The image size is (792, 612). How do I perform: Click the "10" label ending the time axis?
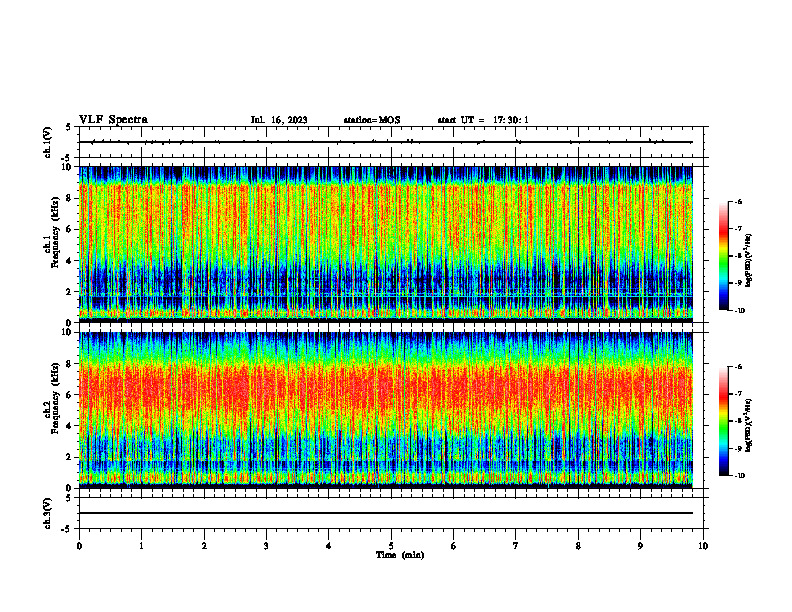click(x=703, y=546)
